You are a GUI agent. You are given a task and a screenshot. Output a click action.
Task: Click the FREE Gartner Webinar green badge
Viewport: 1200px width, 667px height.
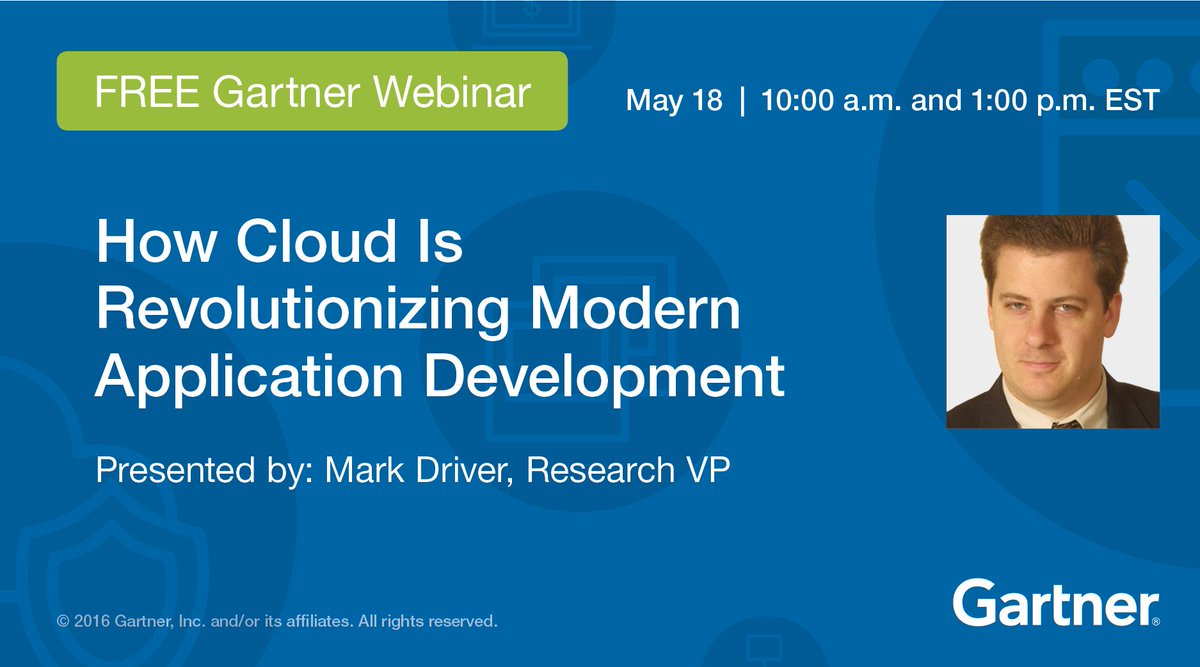[312, 91]
